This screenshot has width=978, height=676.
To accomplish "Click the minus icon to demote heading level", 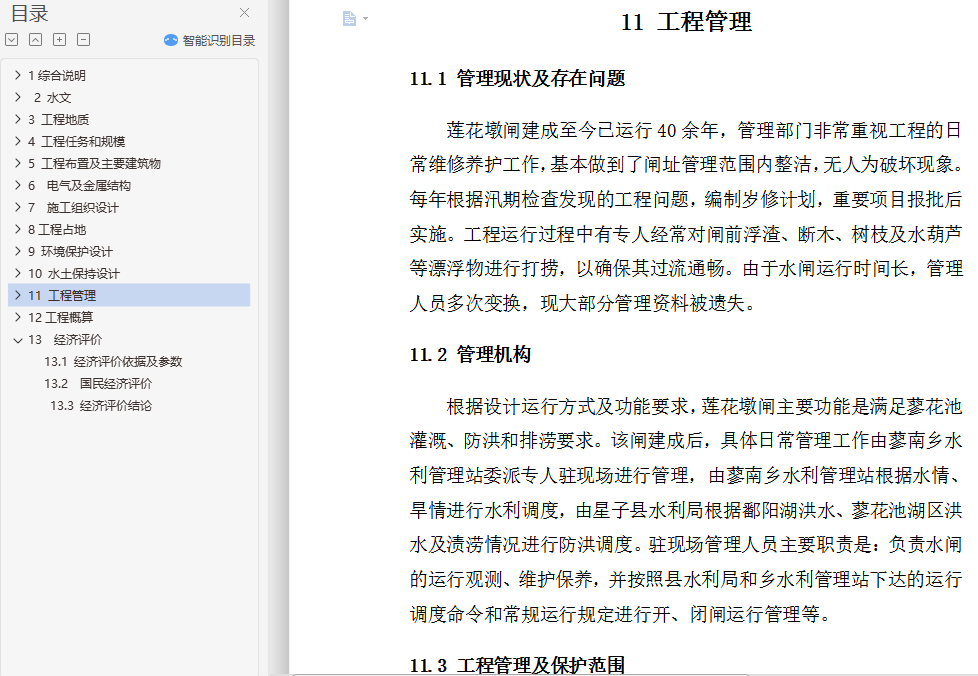I will (x=84, y=40).
